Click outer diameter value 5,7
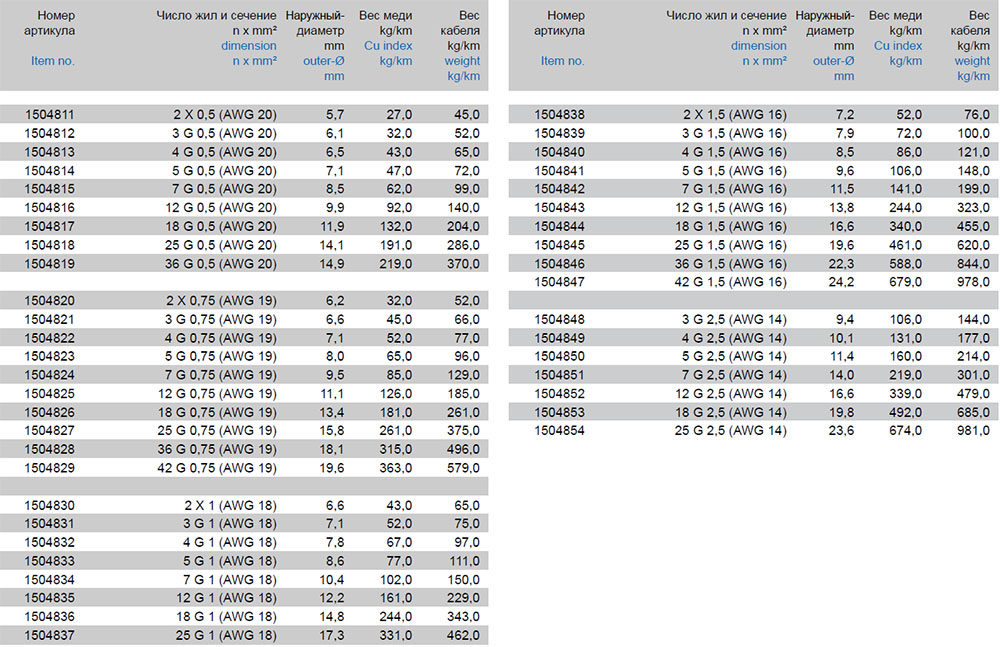The image size is (1000, 647). click(335, 115)
